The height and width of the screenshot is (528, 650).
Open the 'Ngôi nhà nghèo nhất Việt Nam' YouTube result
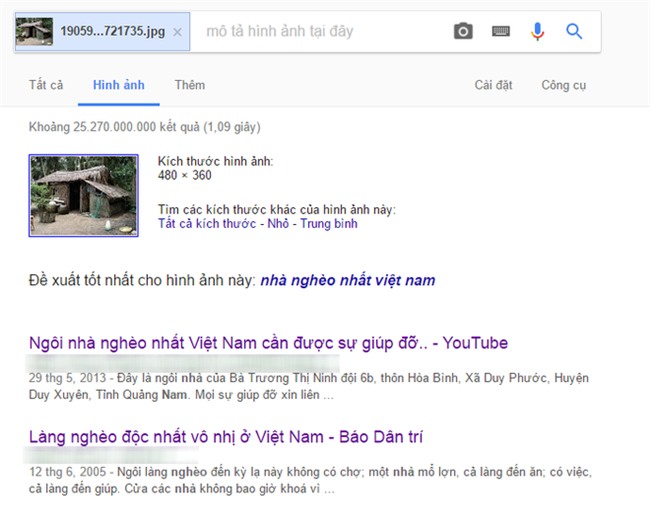(x=268, y=343)
